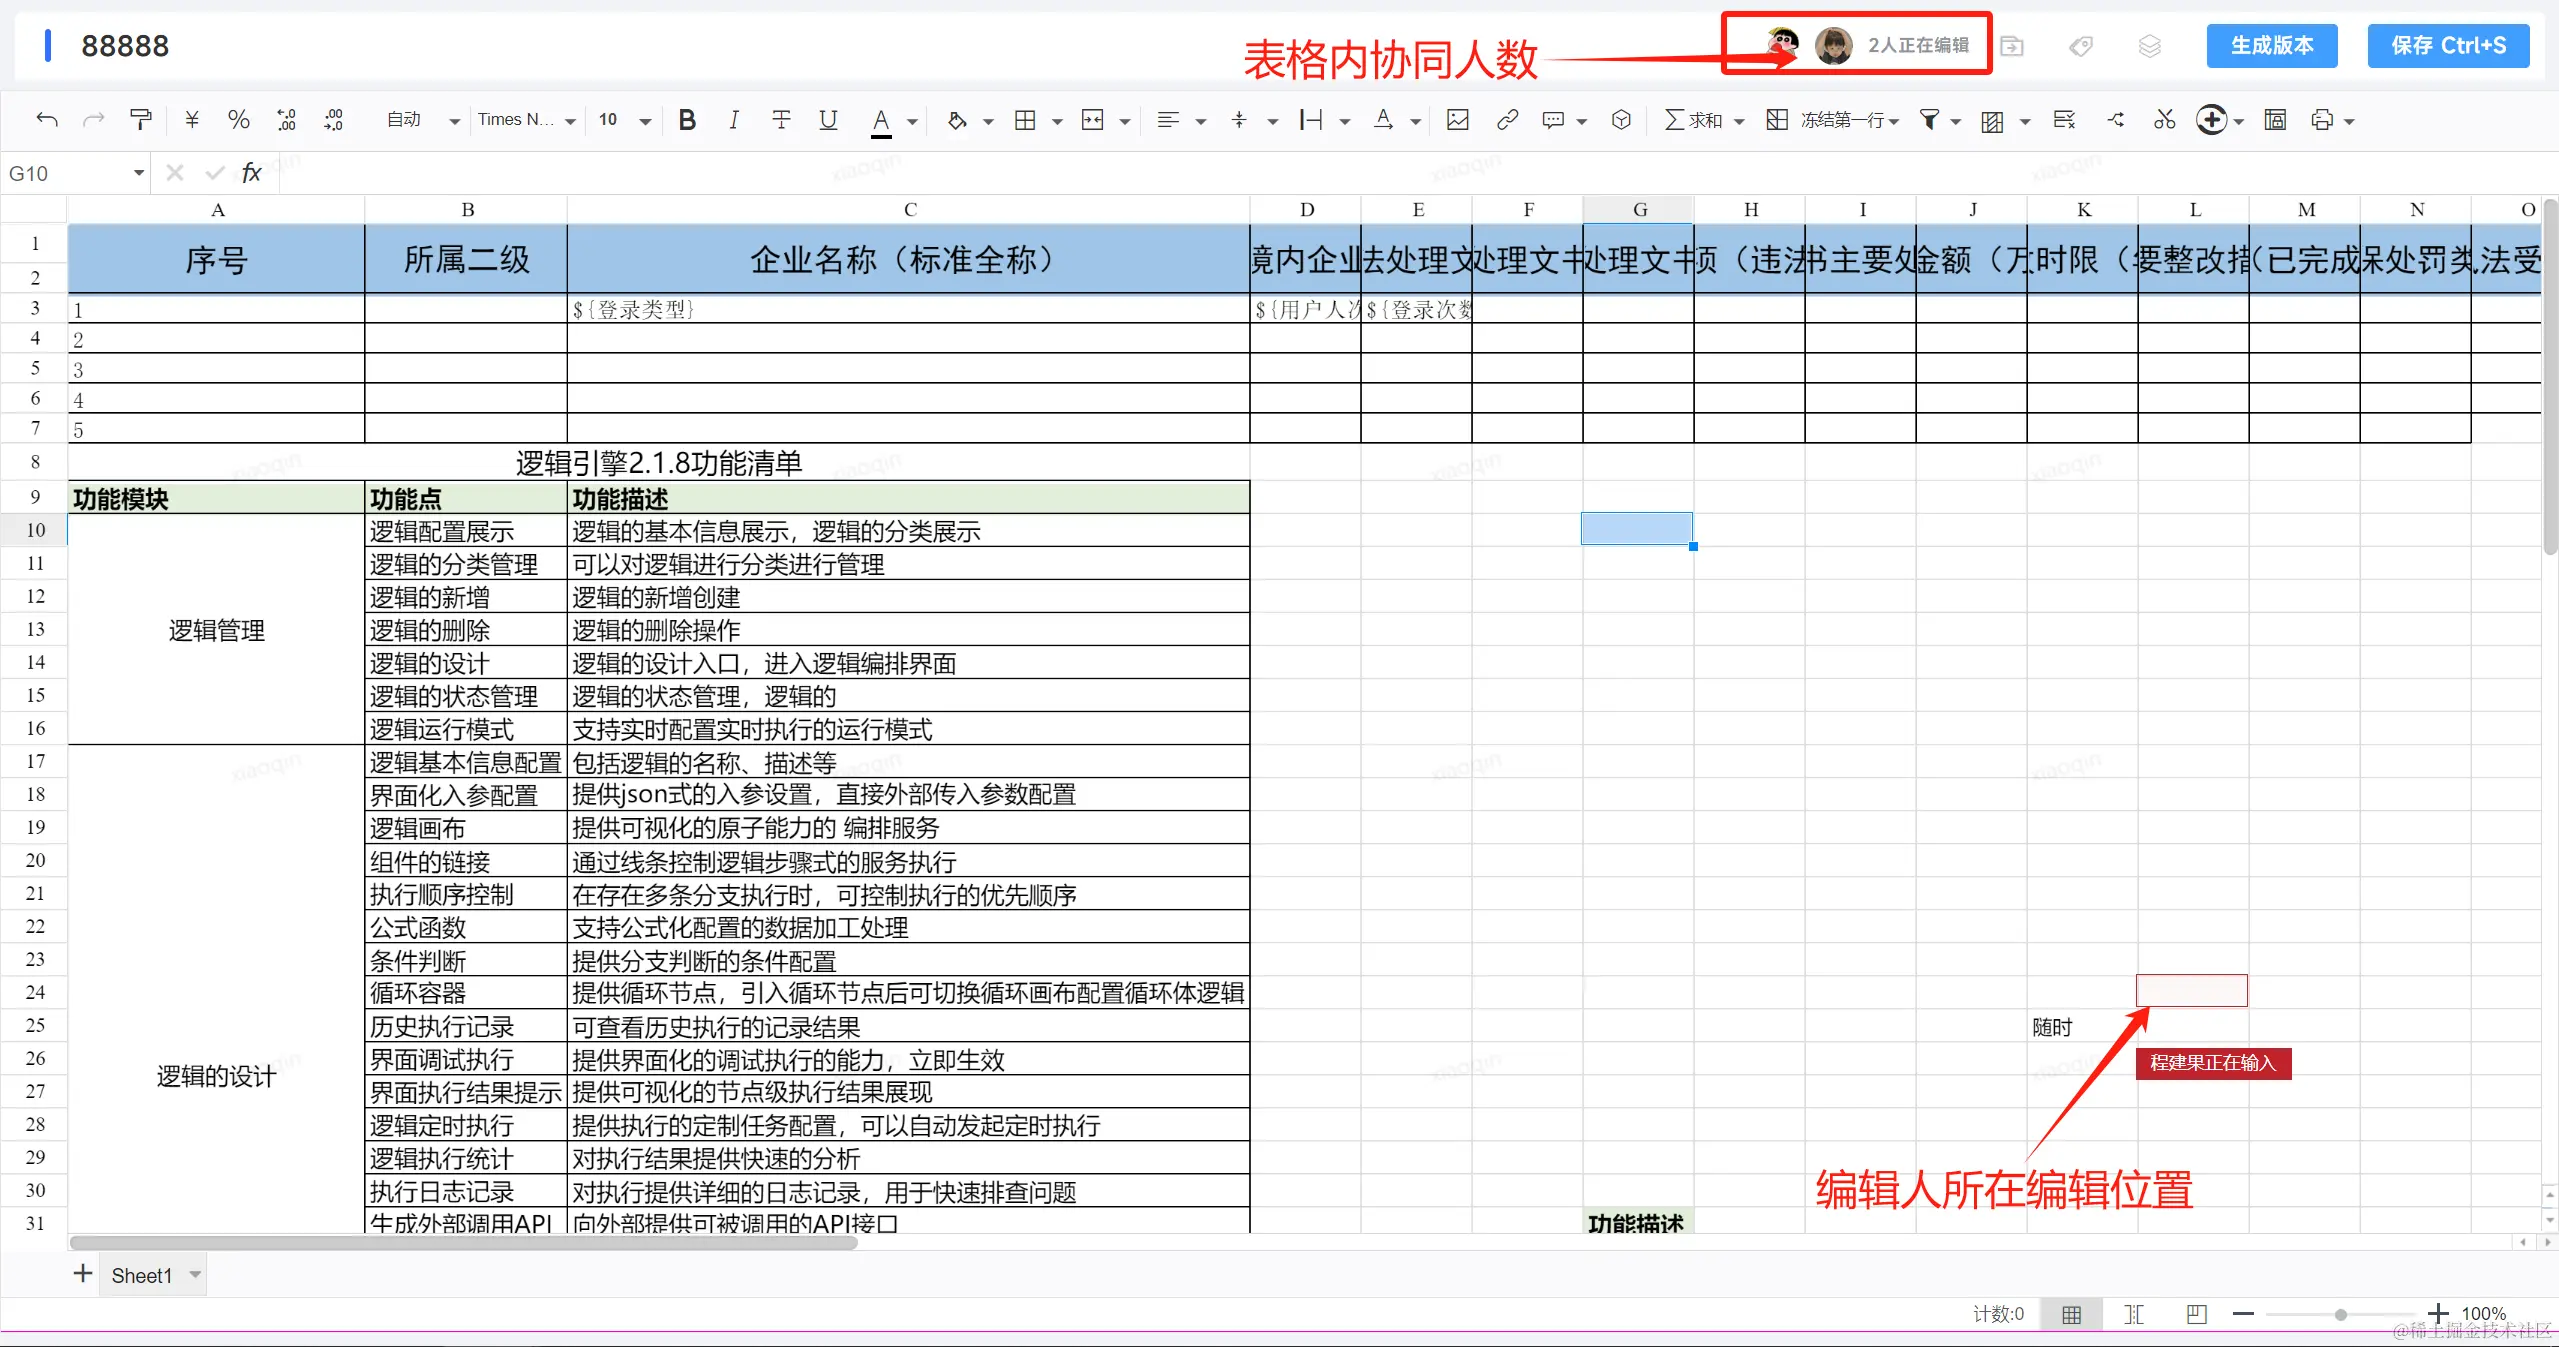
Task: Click the 生成版本 button
Action: (x=2271, y=46)
